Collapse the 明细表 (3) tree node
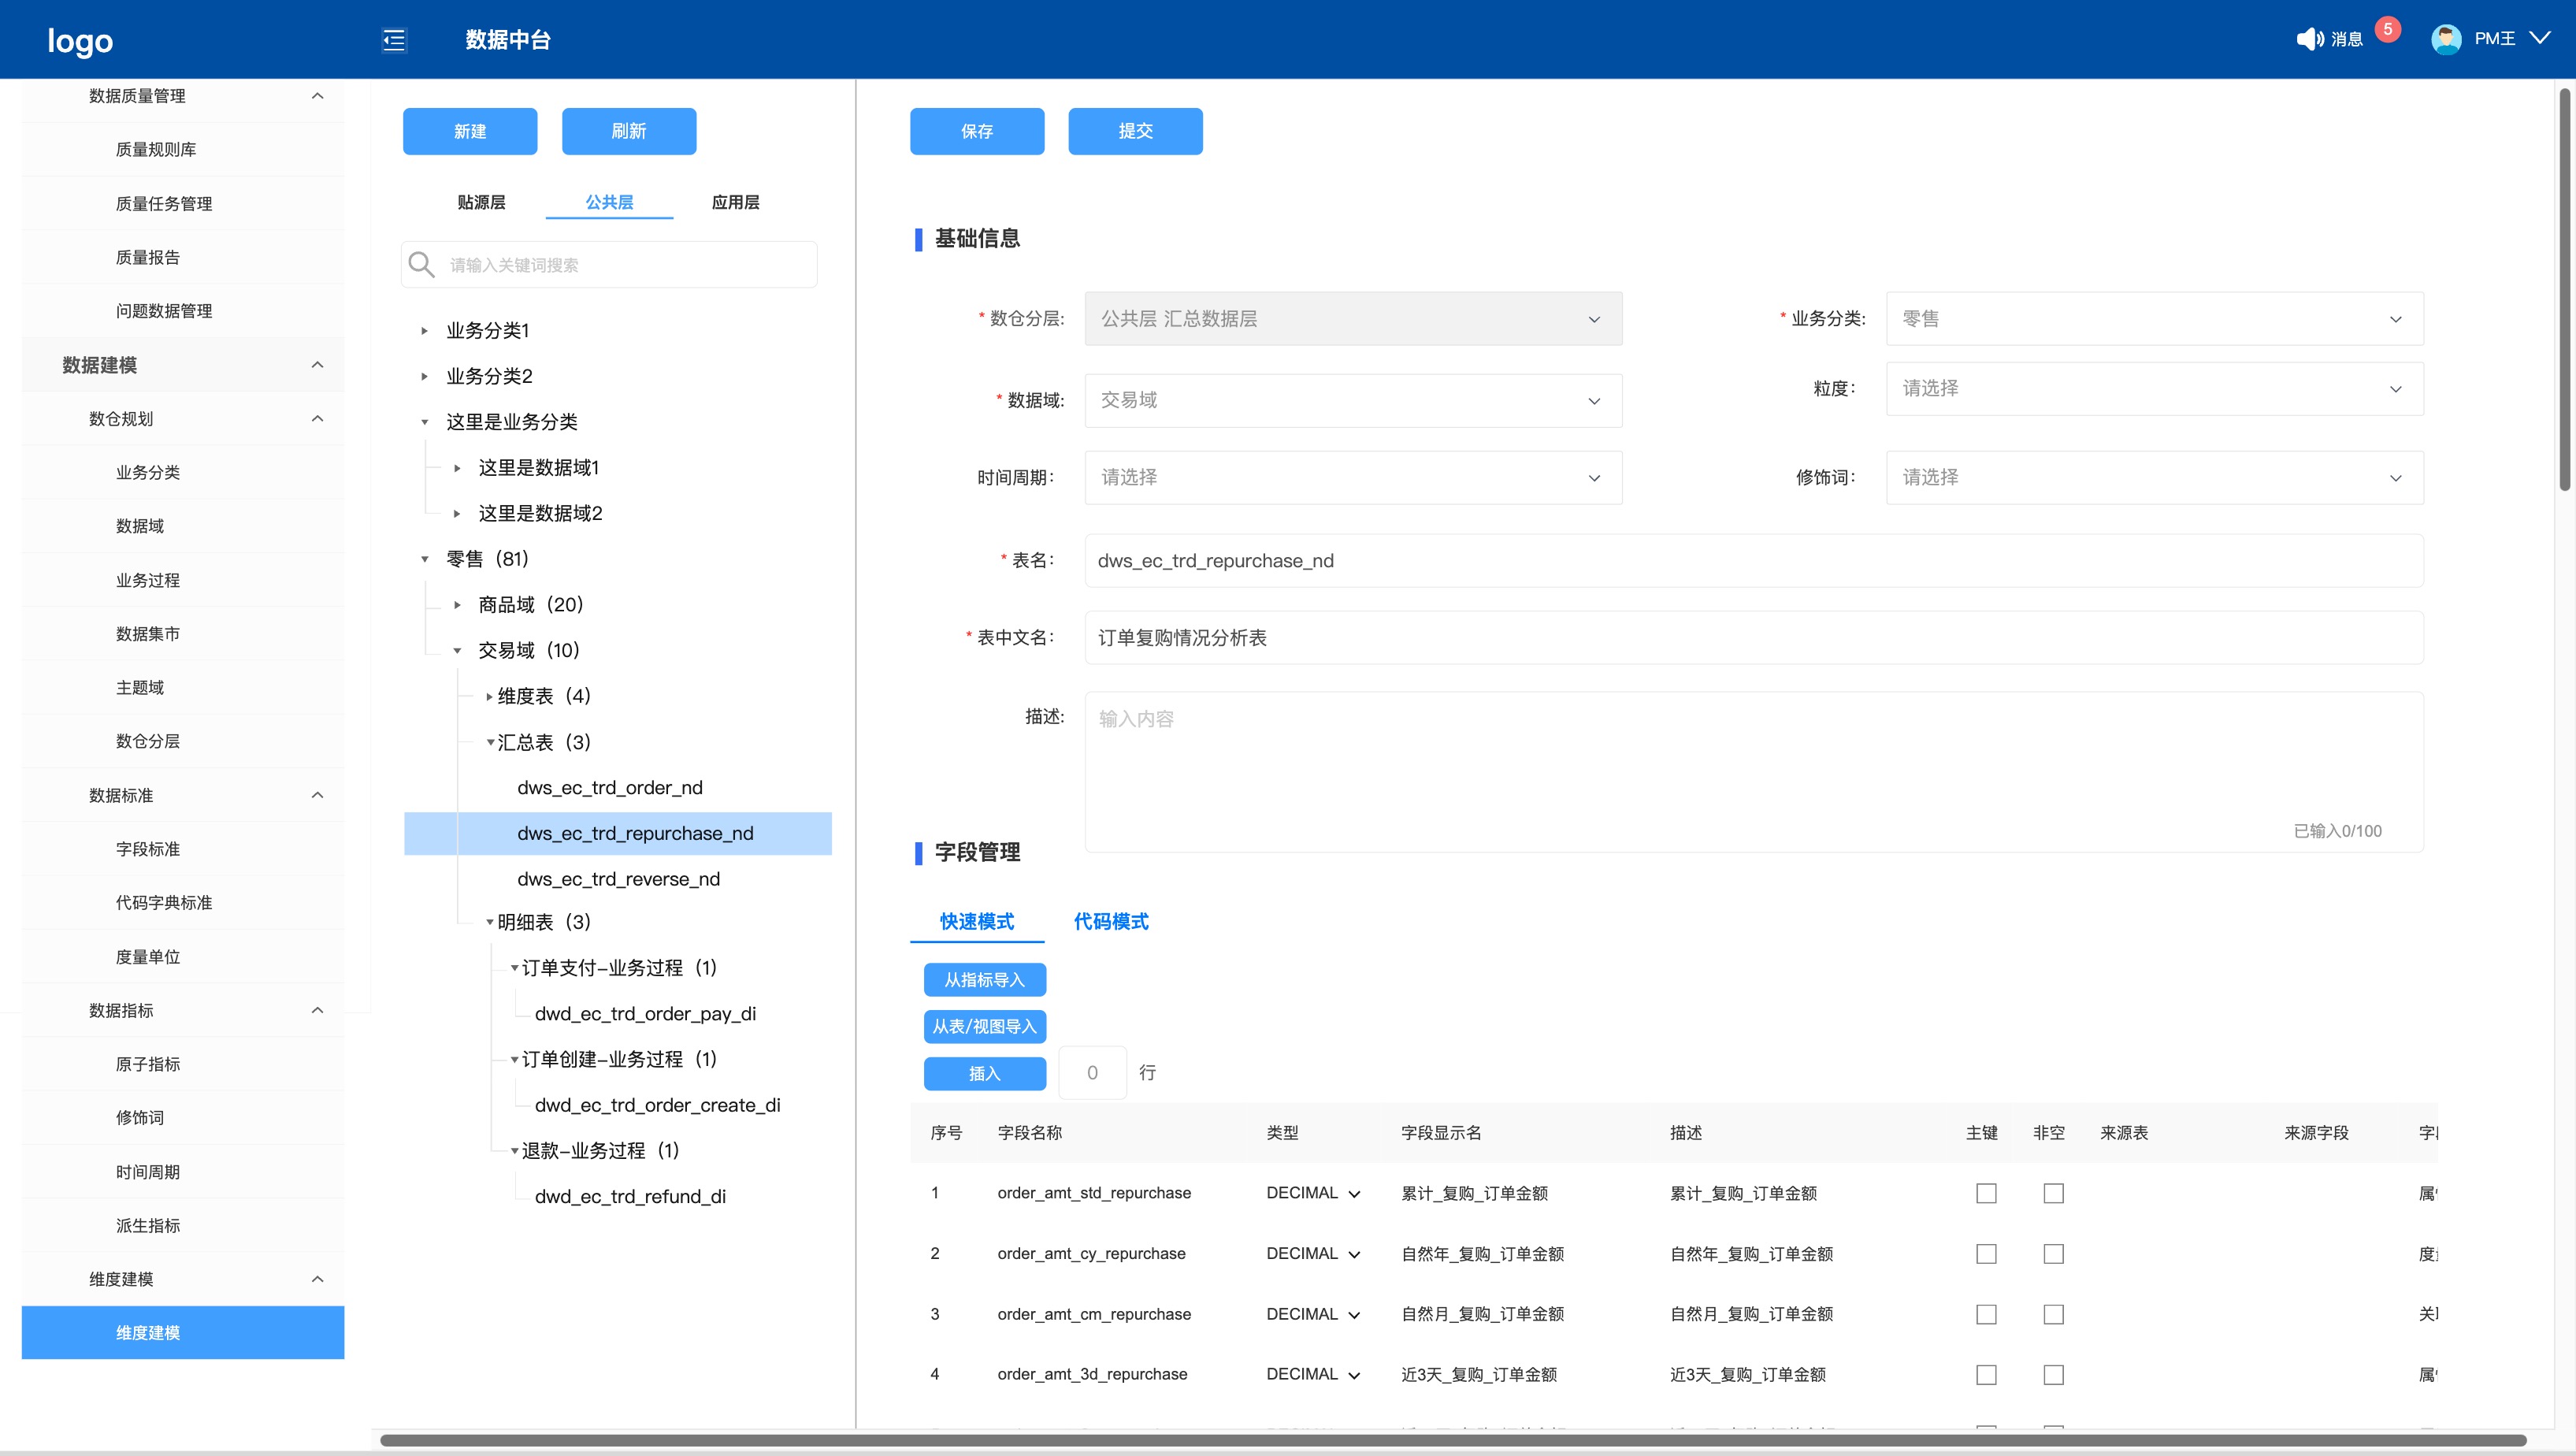This screenshot has width=2576, height=1456. [489, 922]
